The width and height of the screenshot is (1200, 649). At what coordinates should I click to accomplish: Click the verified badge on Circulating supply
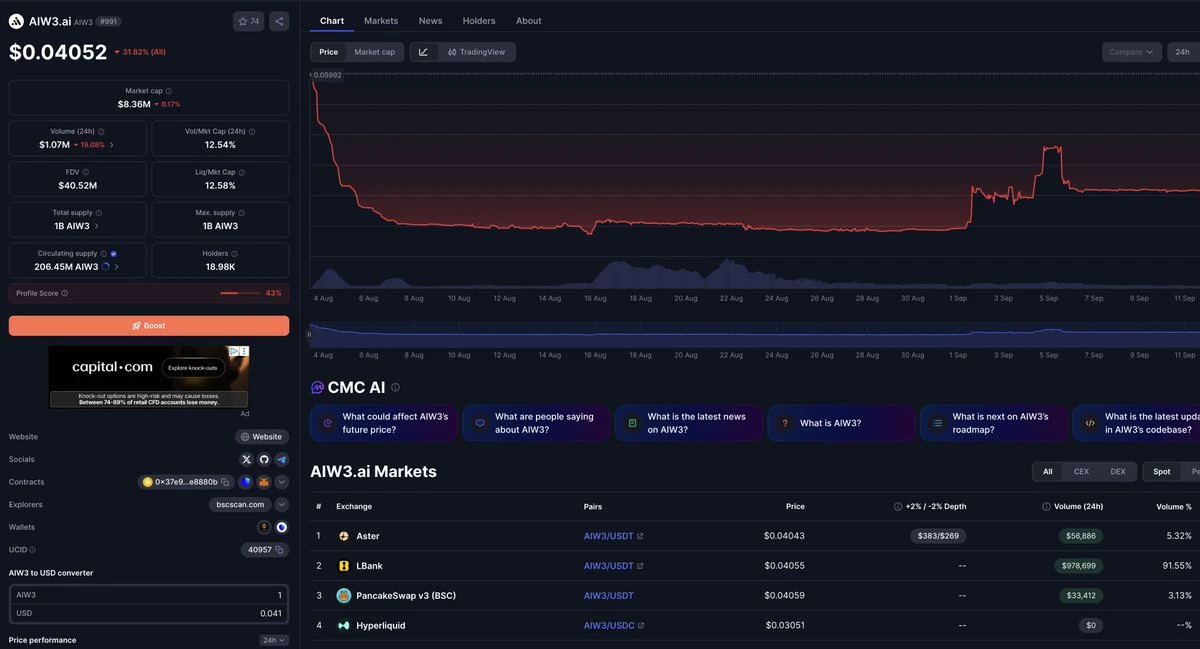(x=113, y=254)
